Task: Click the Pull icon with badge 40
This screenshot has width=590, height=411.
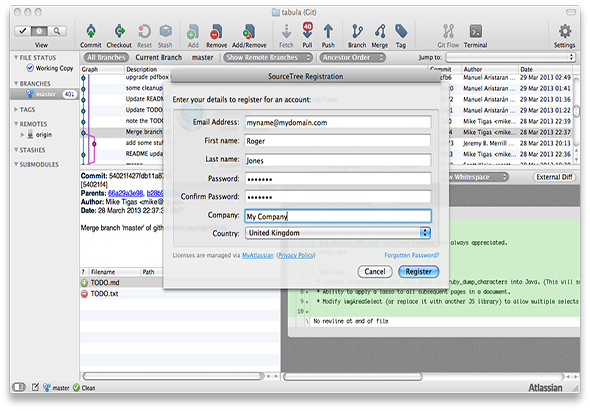Action: (x=307, y=30)
